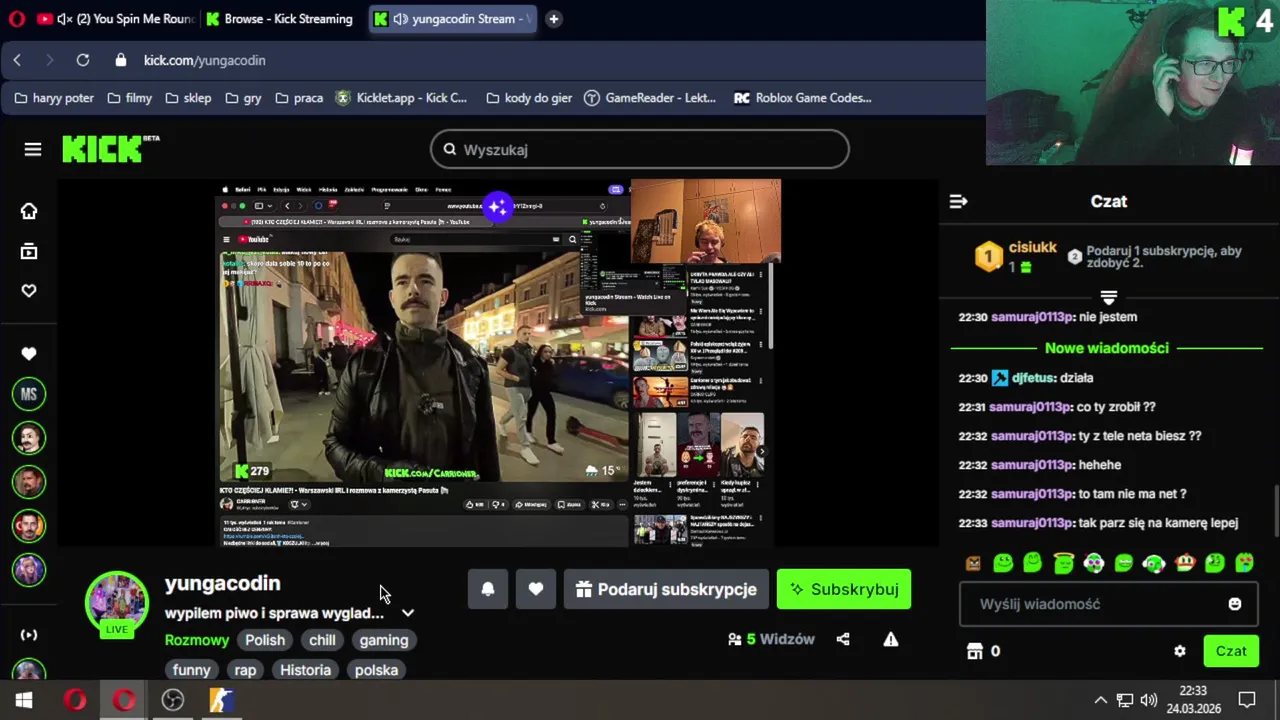The image size is (1280, 720).
Task: Open the gry bookmarks folder
Action: [x=243, y=98]
